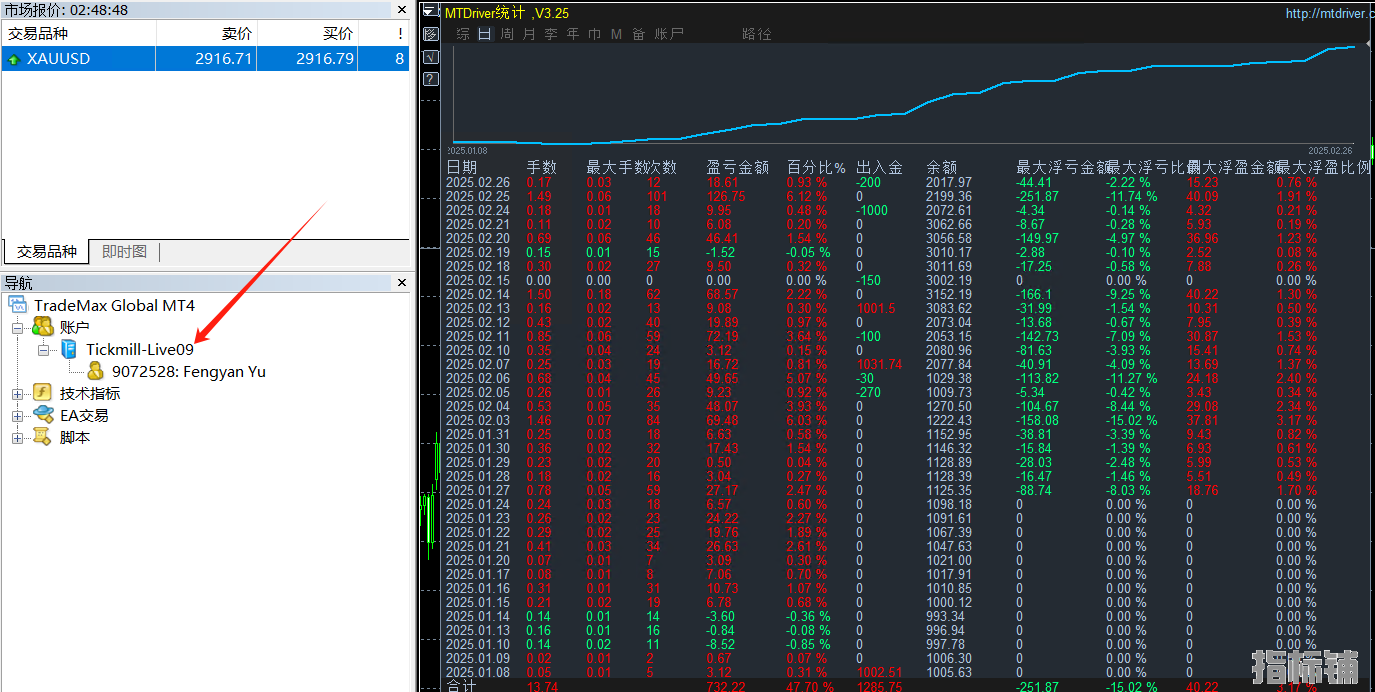Click the Tickmill-Live09 server icon
Viewport: 1375px width, 692px height.
(x=69, y=349)
